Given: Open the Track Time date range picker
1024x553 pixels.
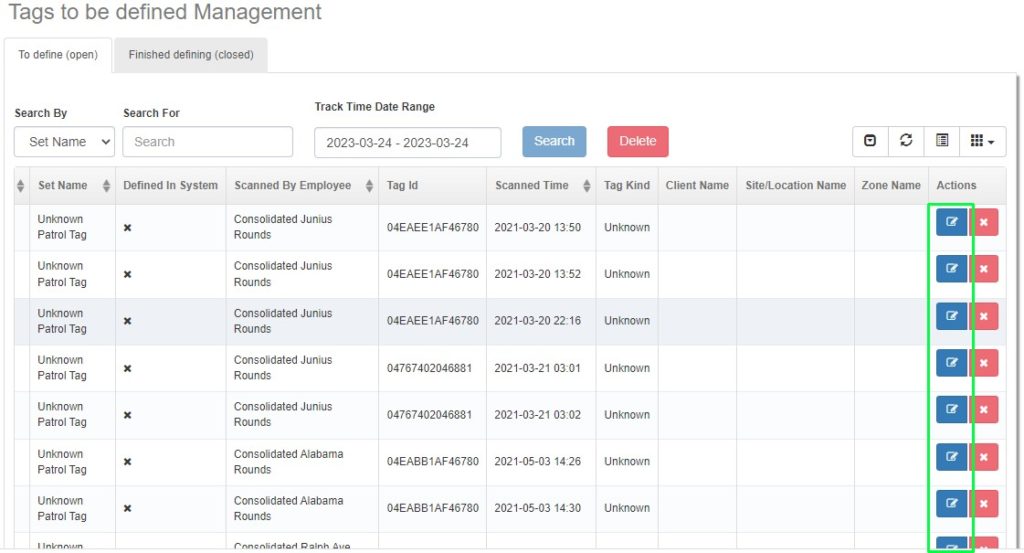Looking at the screenshot, I should coord(407,142).
